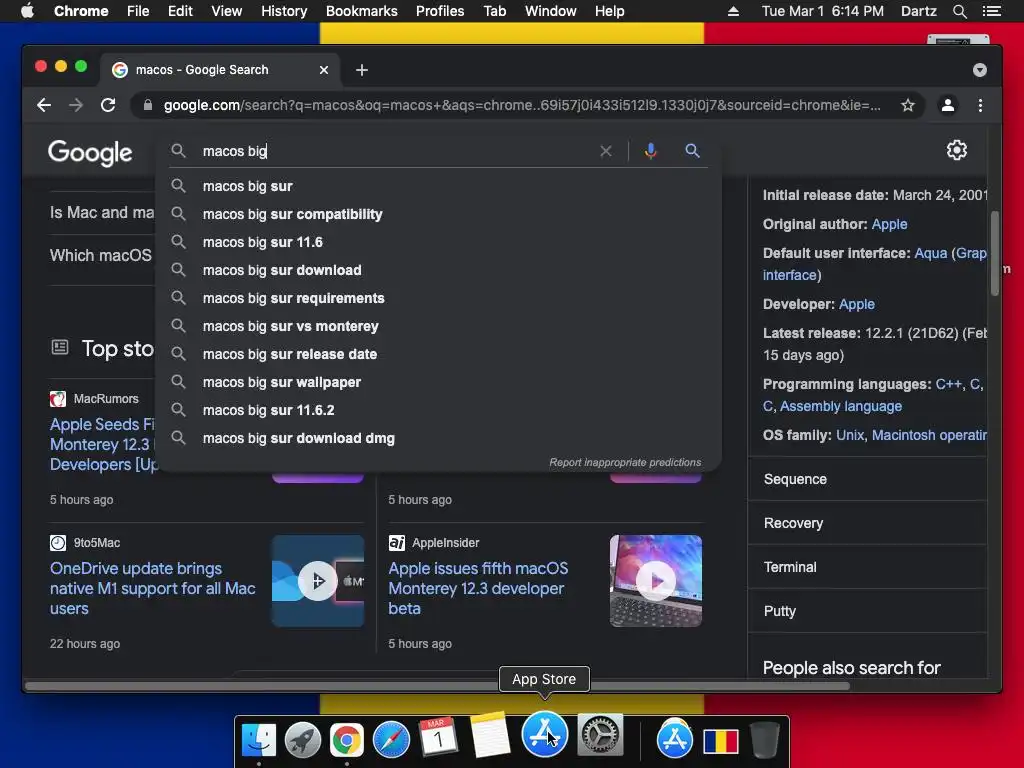
Task: Expand the 'Sequence' row
Action: point(868,479)
